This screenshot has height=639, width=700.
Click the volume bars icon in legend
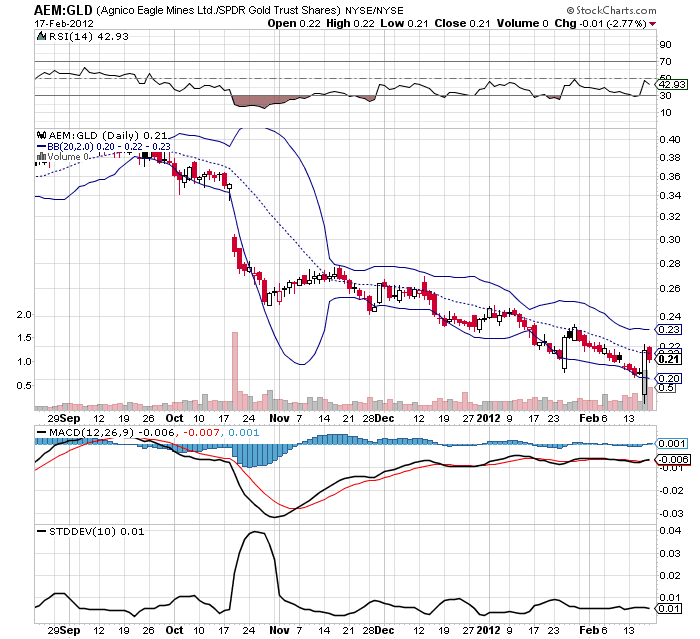pyautogui.click(x=41, y=156)
